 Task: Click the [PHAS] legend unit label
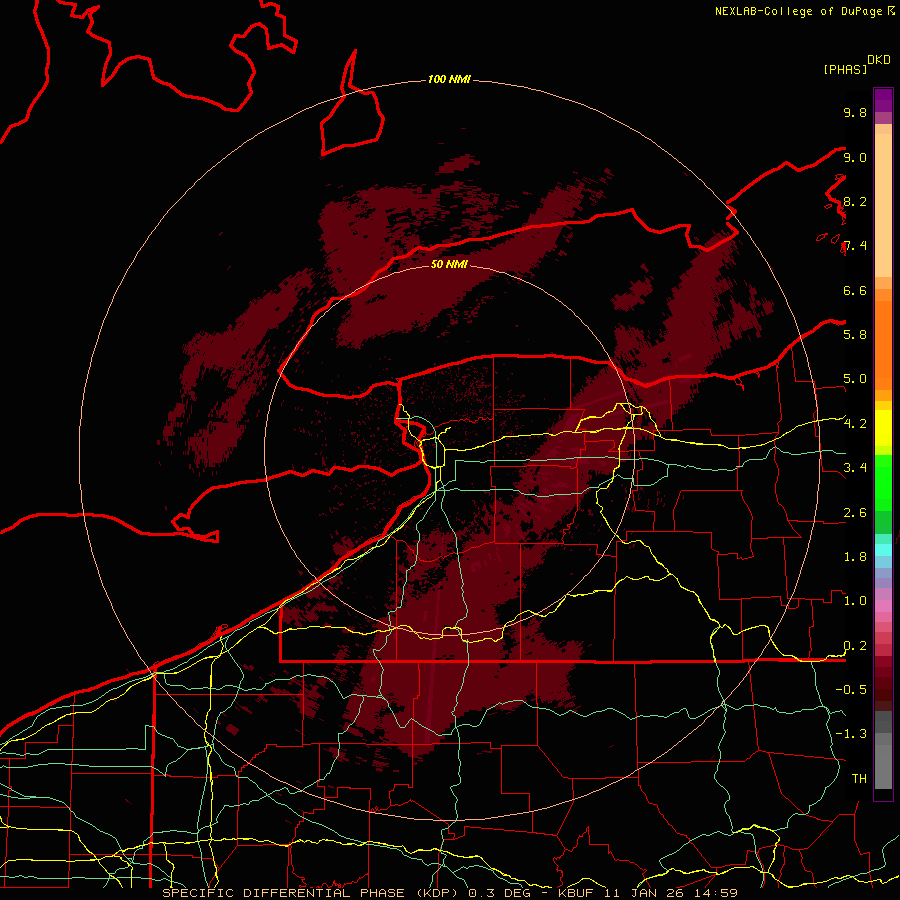(x=845, y=70)
